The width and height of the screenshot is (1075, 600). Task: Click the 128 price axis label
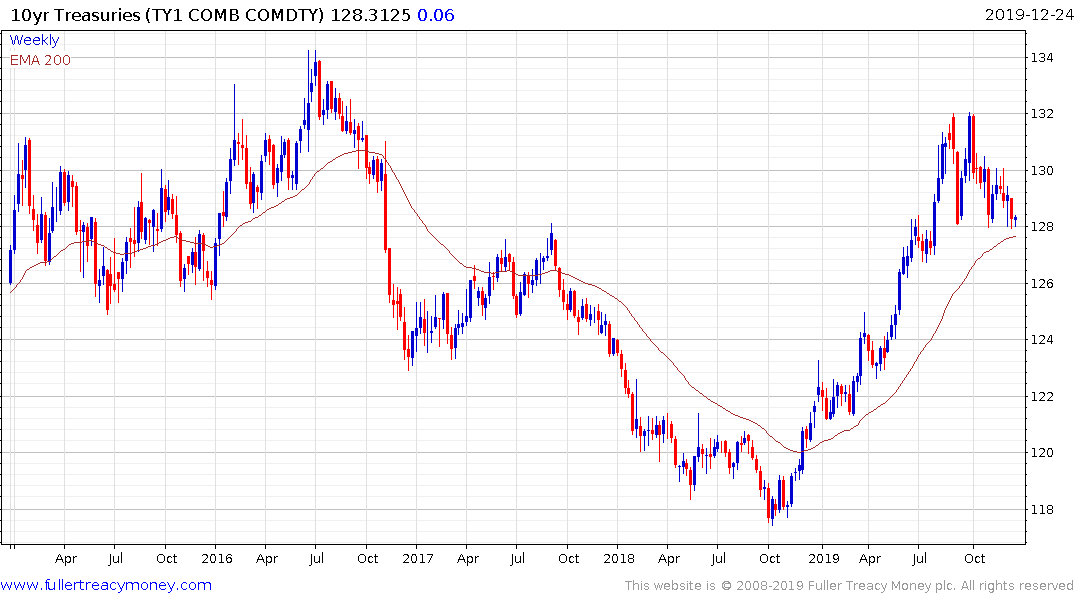tap(1041, 227)
